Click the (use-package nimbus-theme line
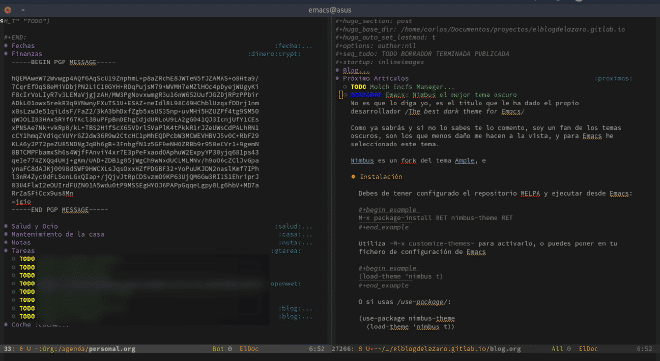This screenshot has width=660, height=361. (407, 319)
